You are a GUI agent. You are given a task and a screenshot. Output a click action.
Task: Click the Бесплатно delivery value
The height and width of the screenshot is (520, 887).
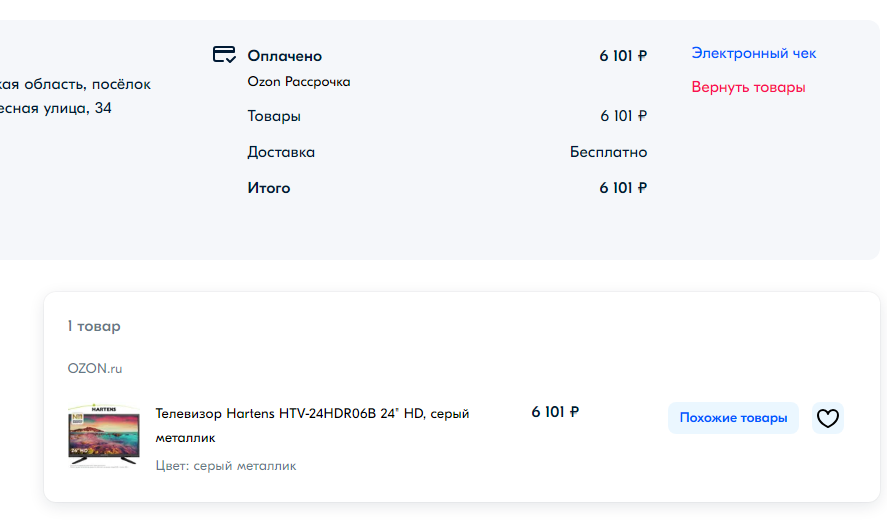click(x=608, y=152)
